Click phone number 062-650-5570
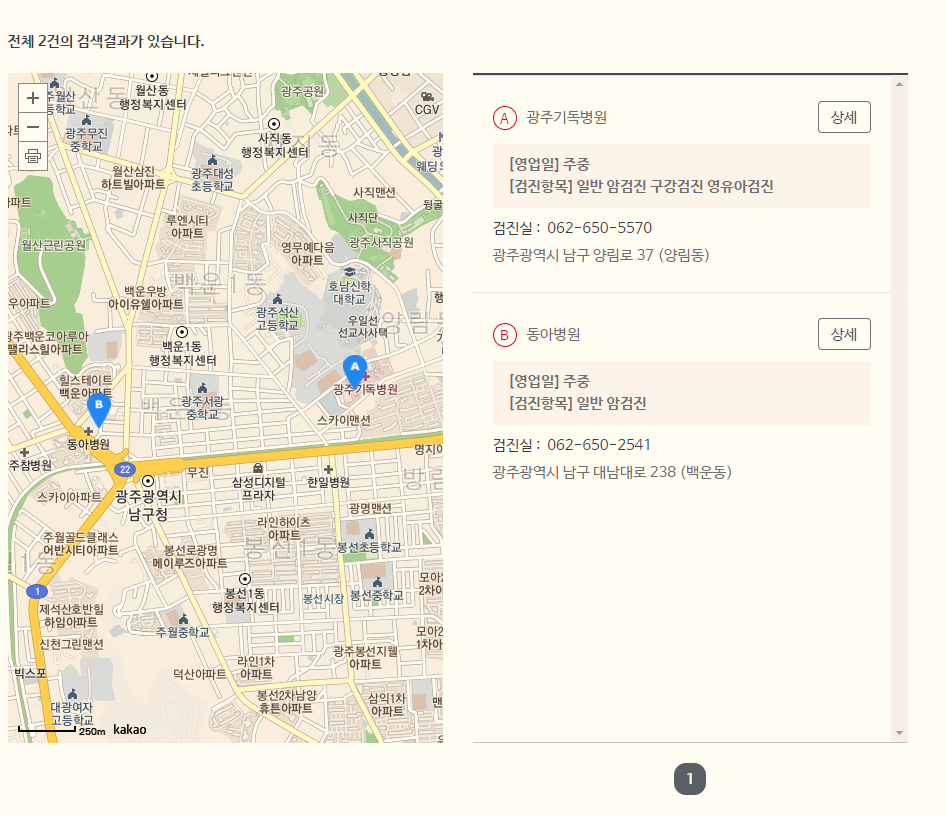 click(x=599, y=228)
